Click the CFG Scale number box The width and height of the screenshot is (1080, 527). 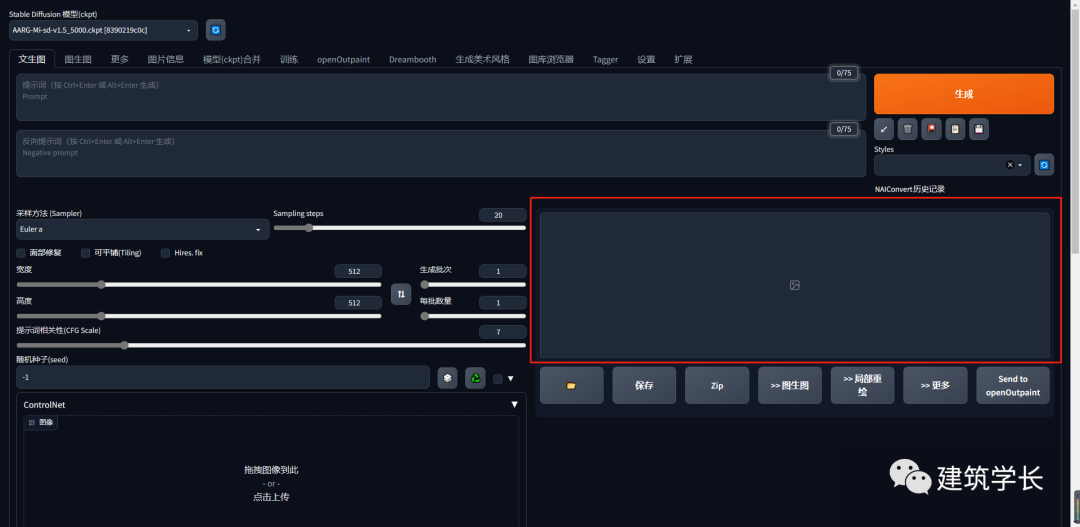pyautogui.click(x=502, y=332)
